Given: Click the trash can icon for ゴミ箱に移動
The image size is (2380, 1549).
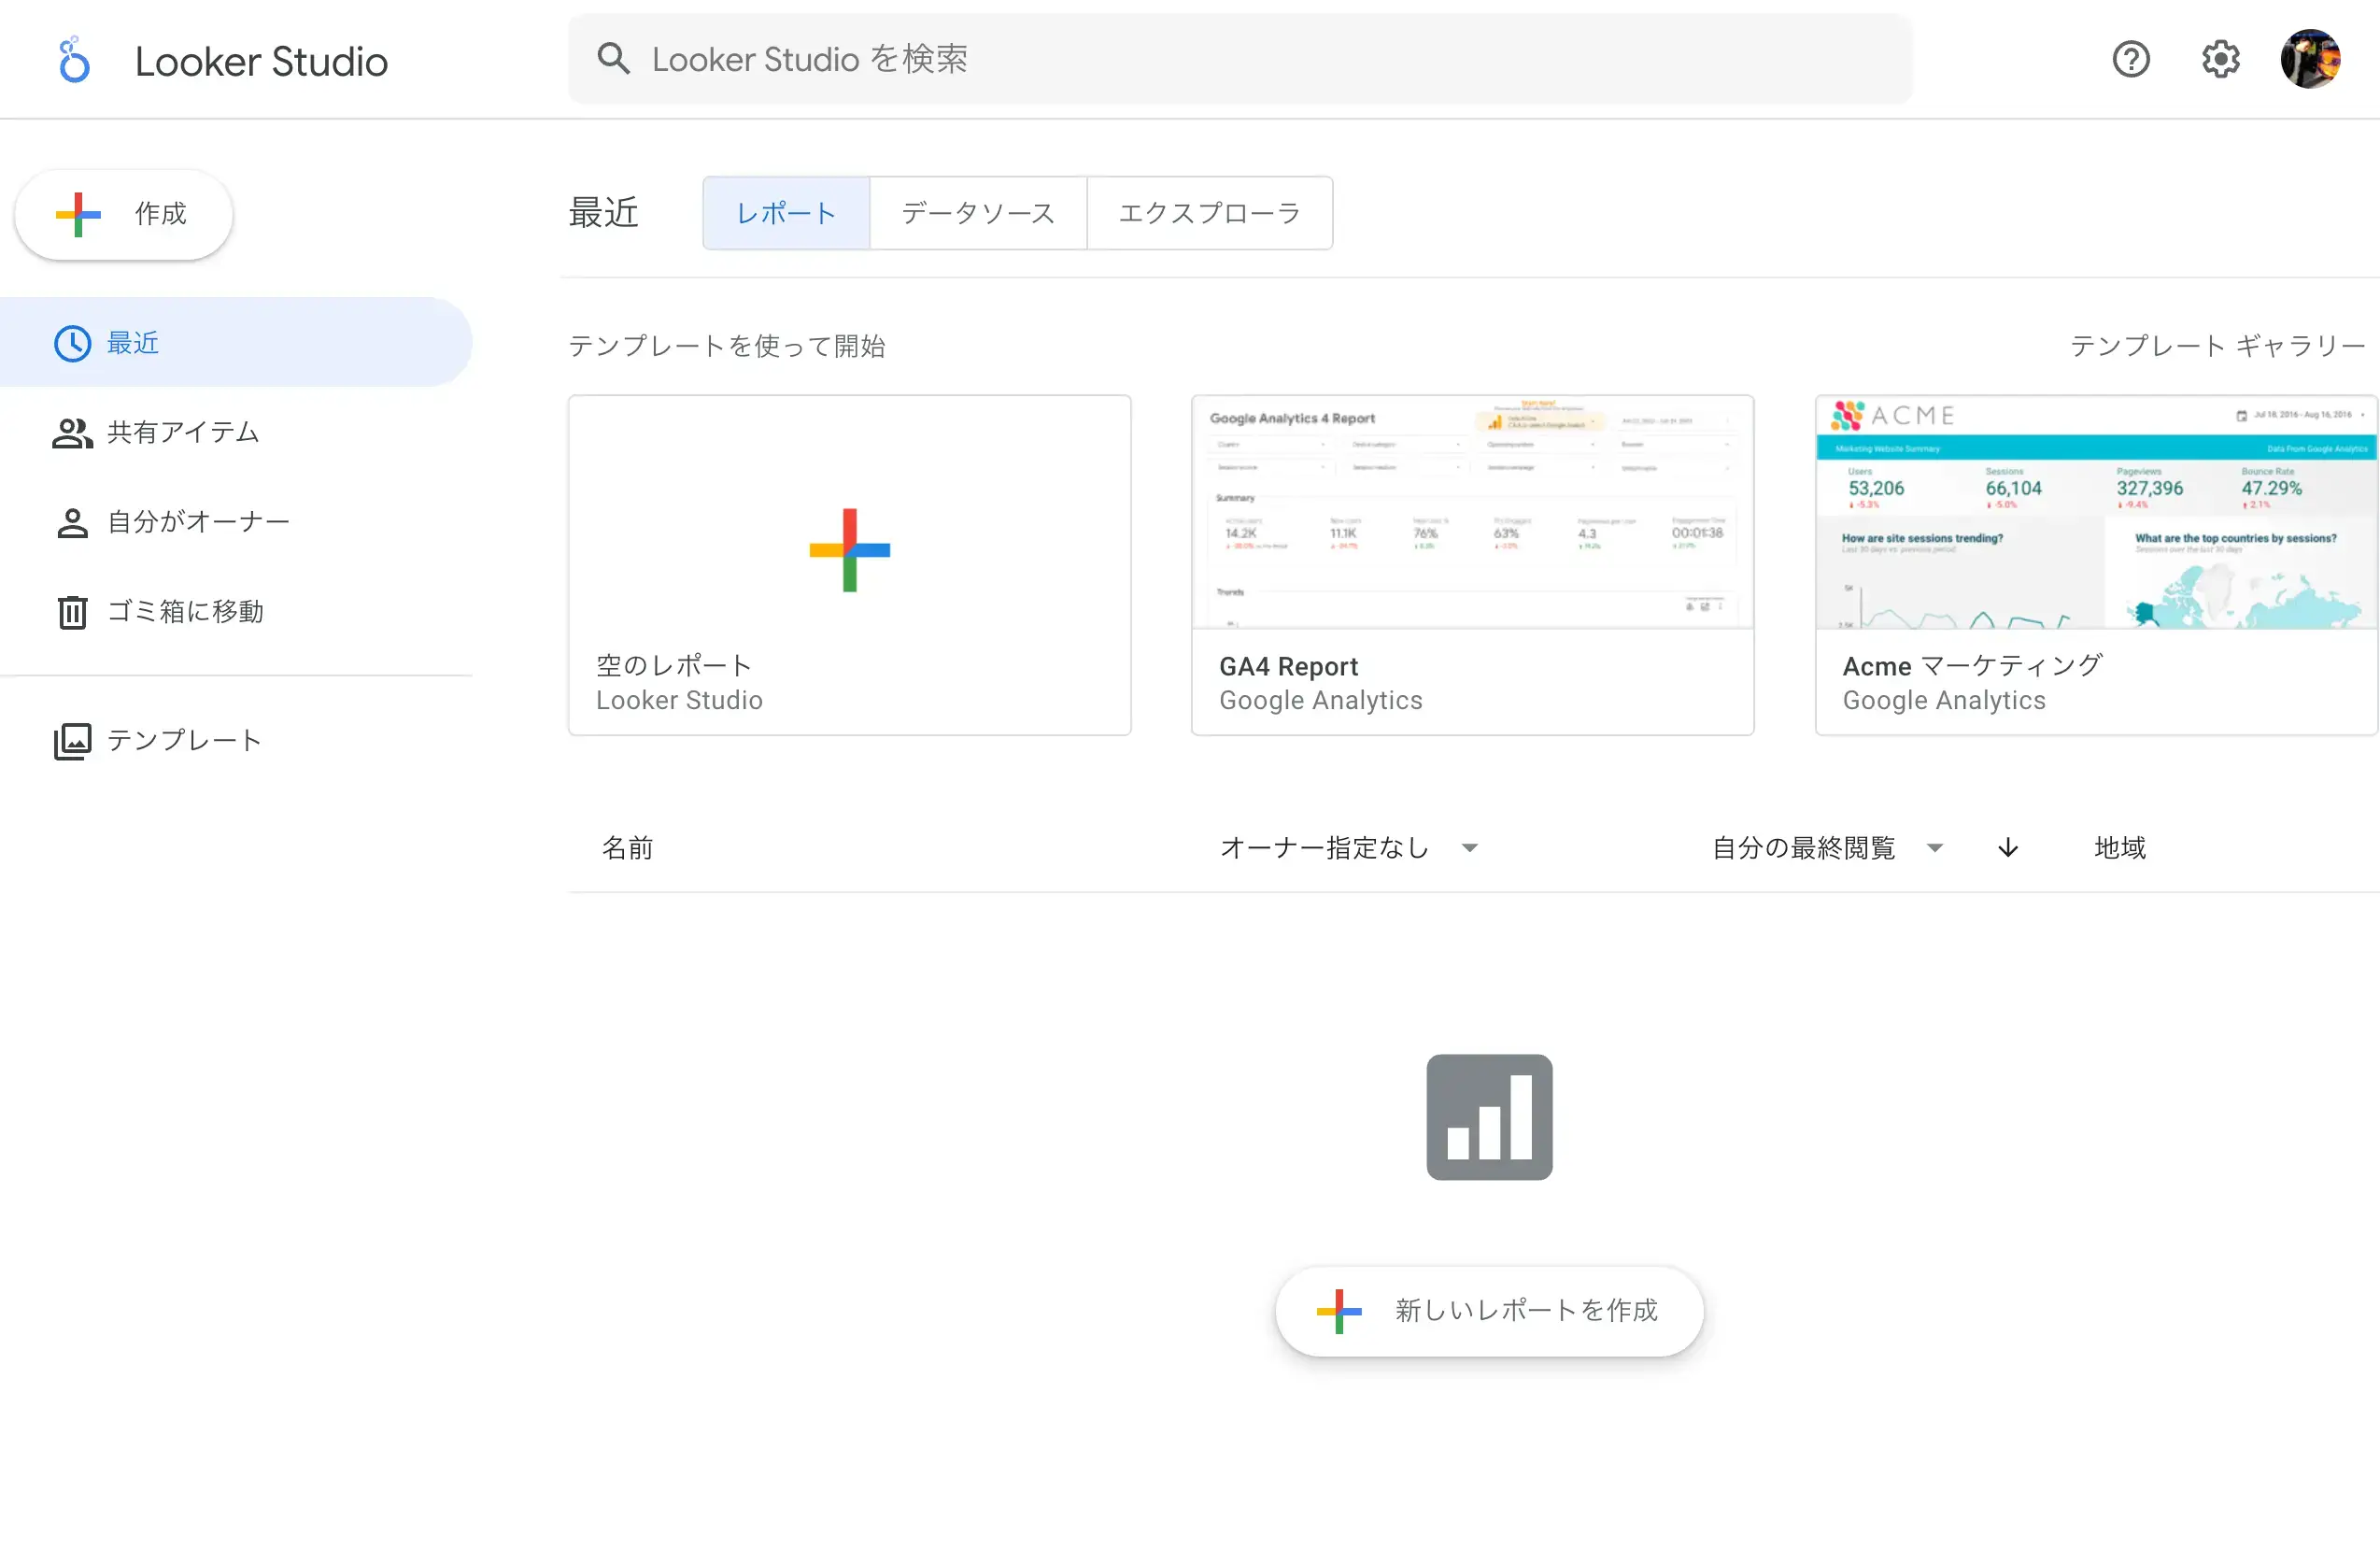Looking at the screenshot, I should (72, 612).
